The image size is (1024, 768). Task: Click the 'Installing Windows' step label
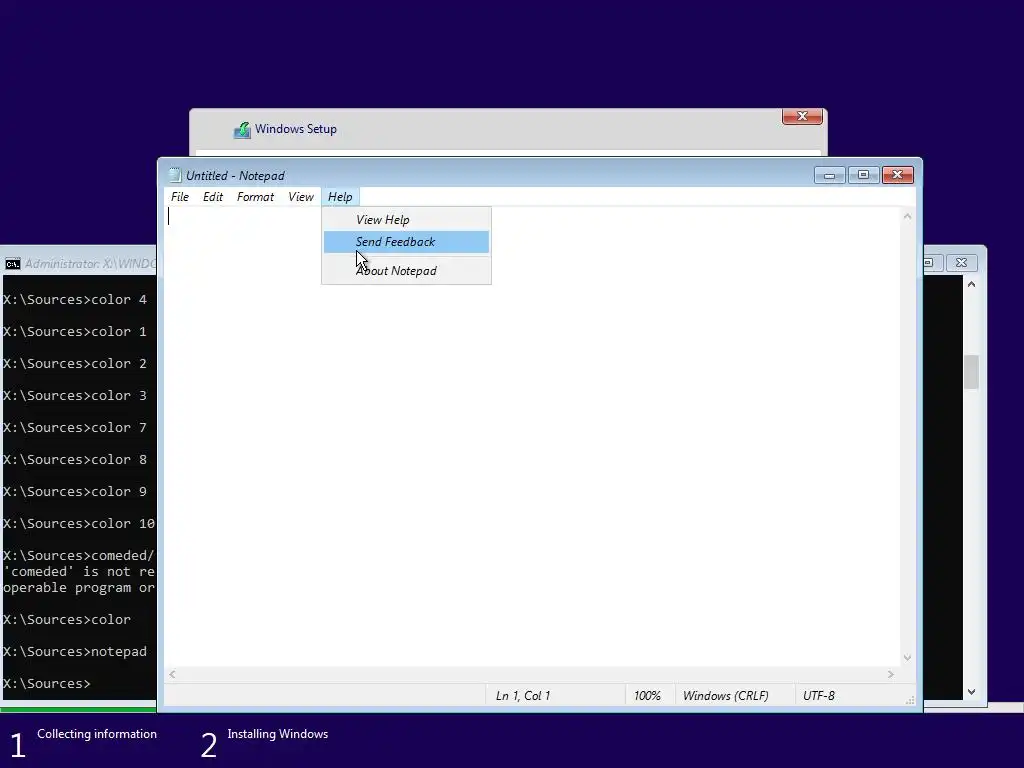click(x=278, y=734)
